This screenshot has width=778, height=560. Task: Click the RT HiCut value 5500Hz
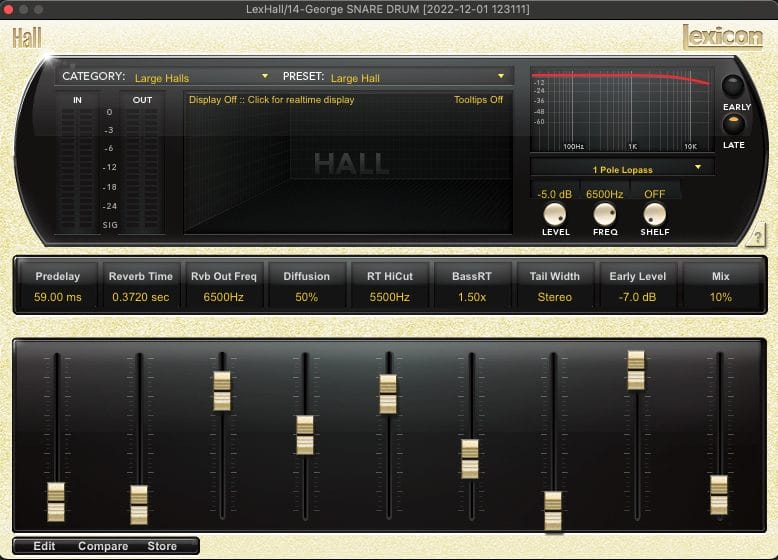[389, 297]
